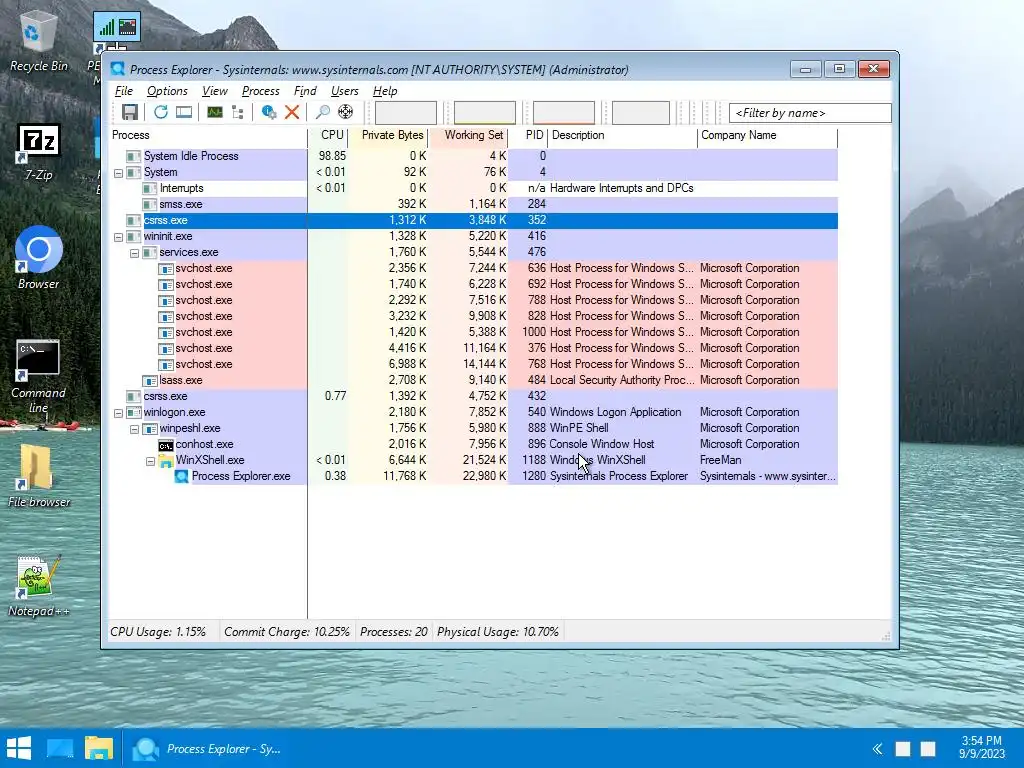Screen dimensions: 1024x768
Task: Sort by the PID column header
Action: click(x=528, y=136)
